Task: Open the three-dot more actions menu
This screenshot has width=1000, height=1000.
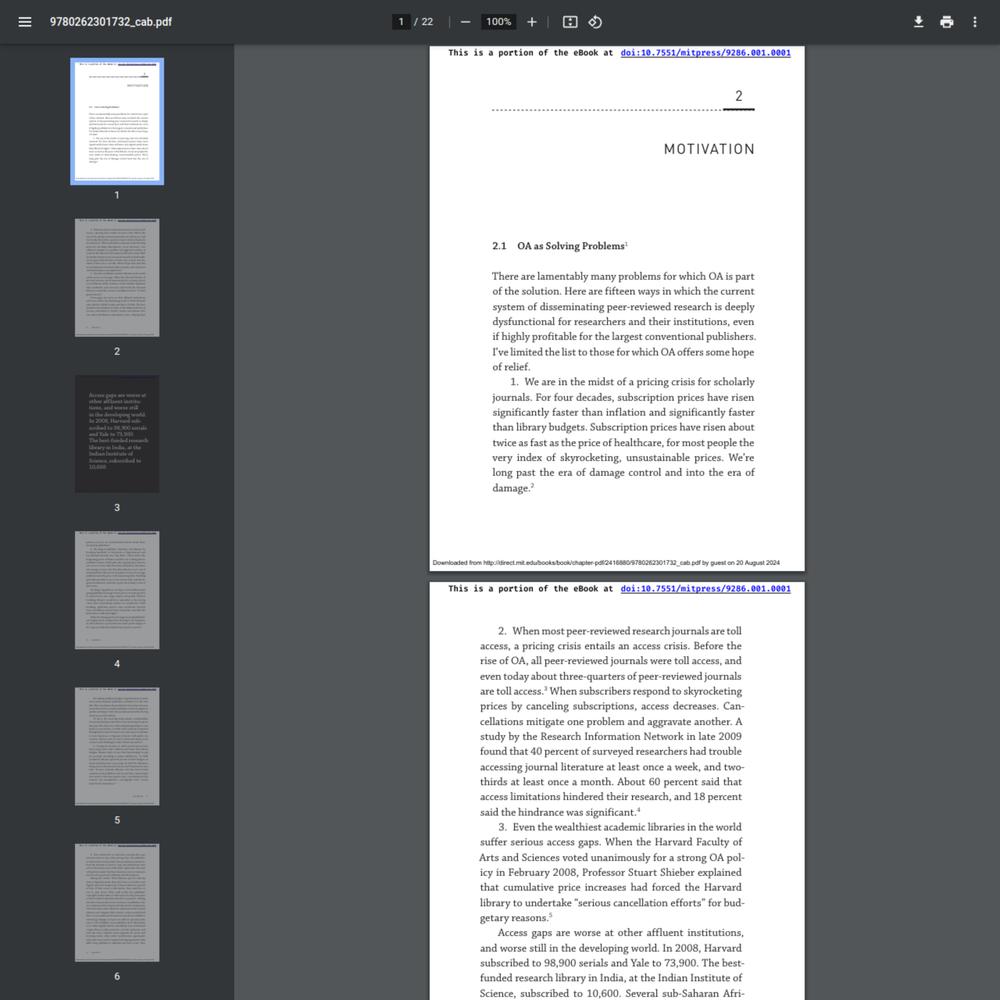Action: (x=974, y=22)
